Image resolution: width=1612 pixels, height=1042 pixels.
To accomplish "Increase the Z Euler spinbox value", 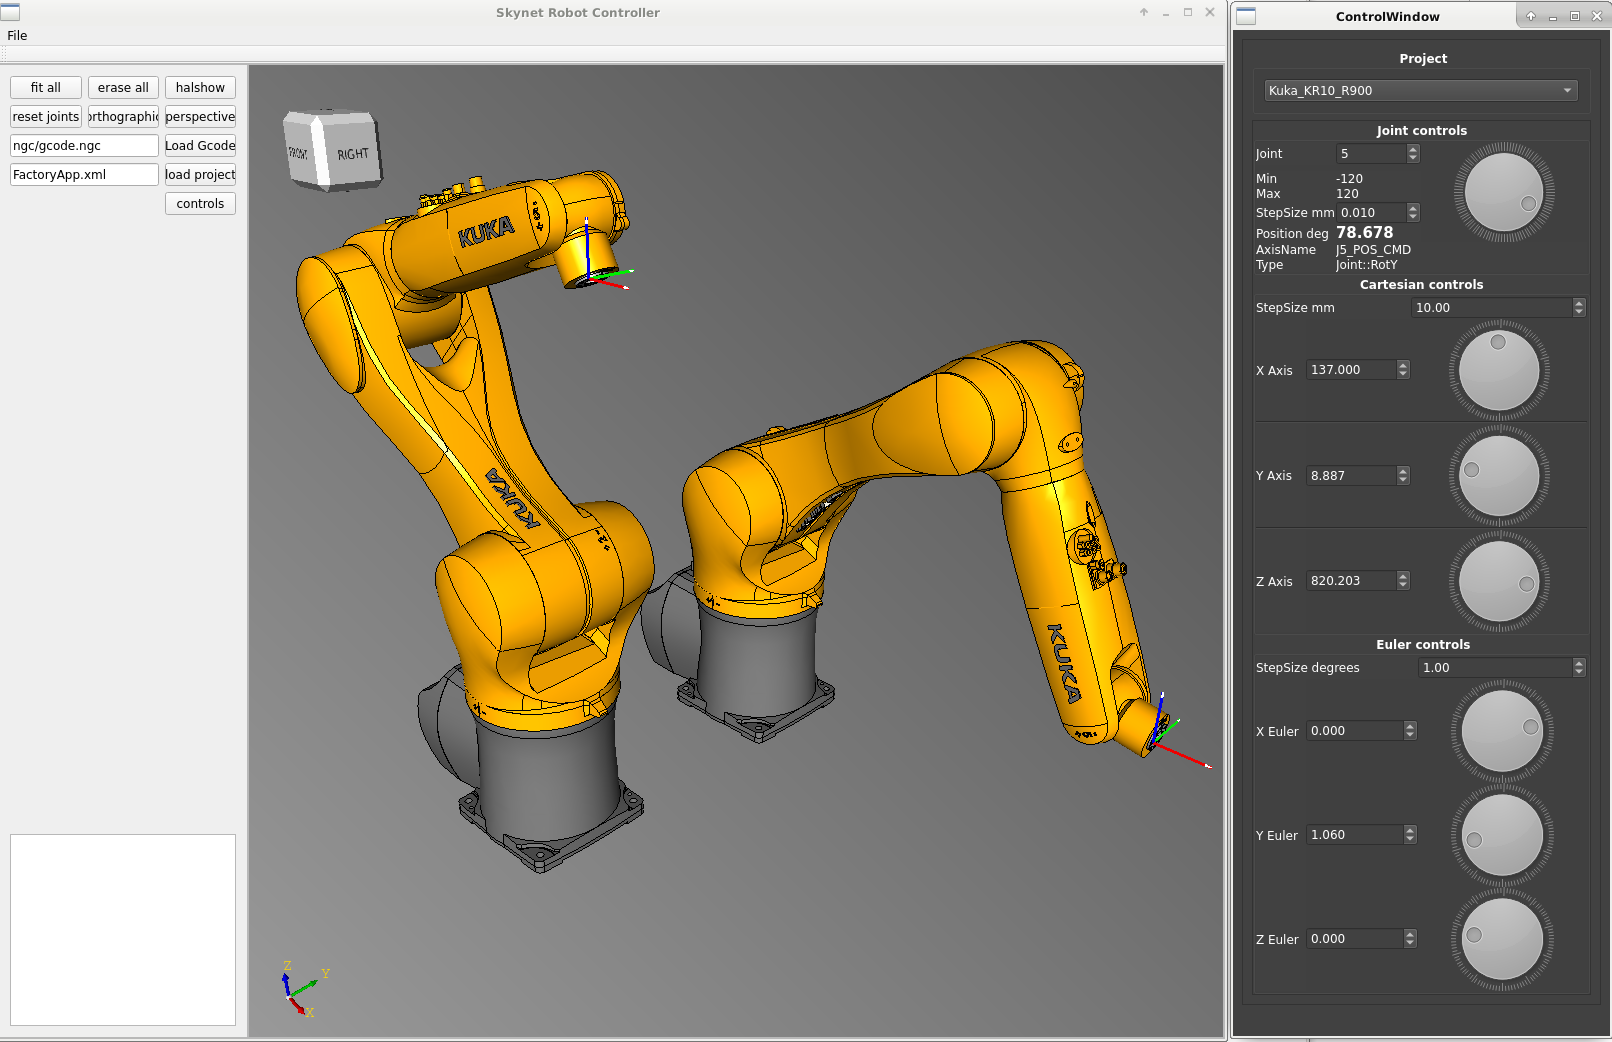I will [1410, 934].
